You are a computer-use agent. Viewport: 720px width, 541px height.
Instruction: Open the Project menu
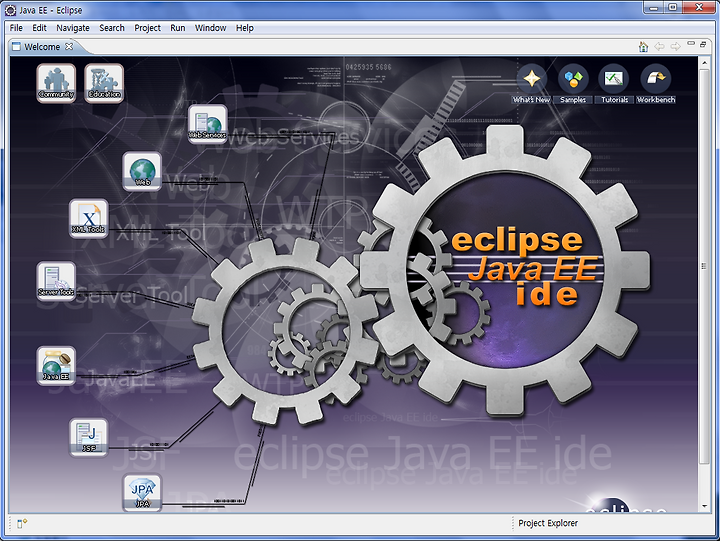(x=147, y=28)
